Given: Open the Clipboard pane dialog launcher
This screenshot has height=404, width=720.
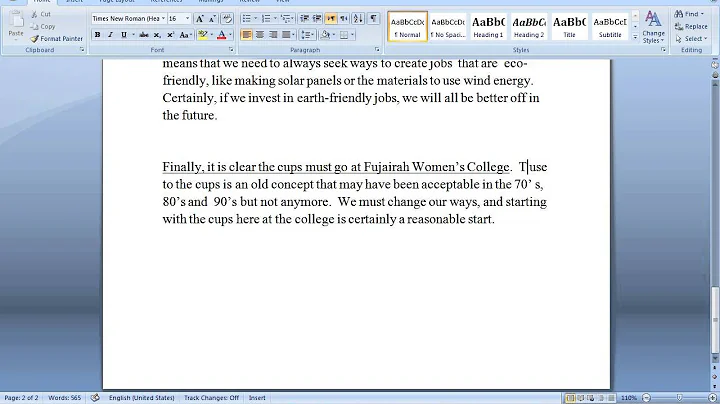Looking at the screenshot, I should 82,50.
